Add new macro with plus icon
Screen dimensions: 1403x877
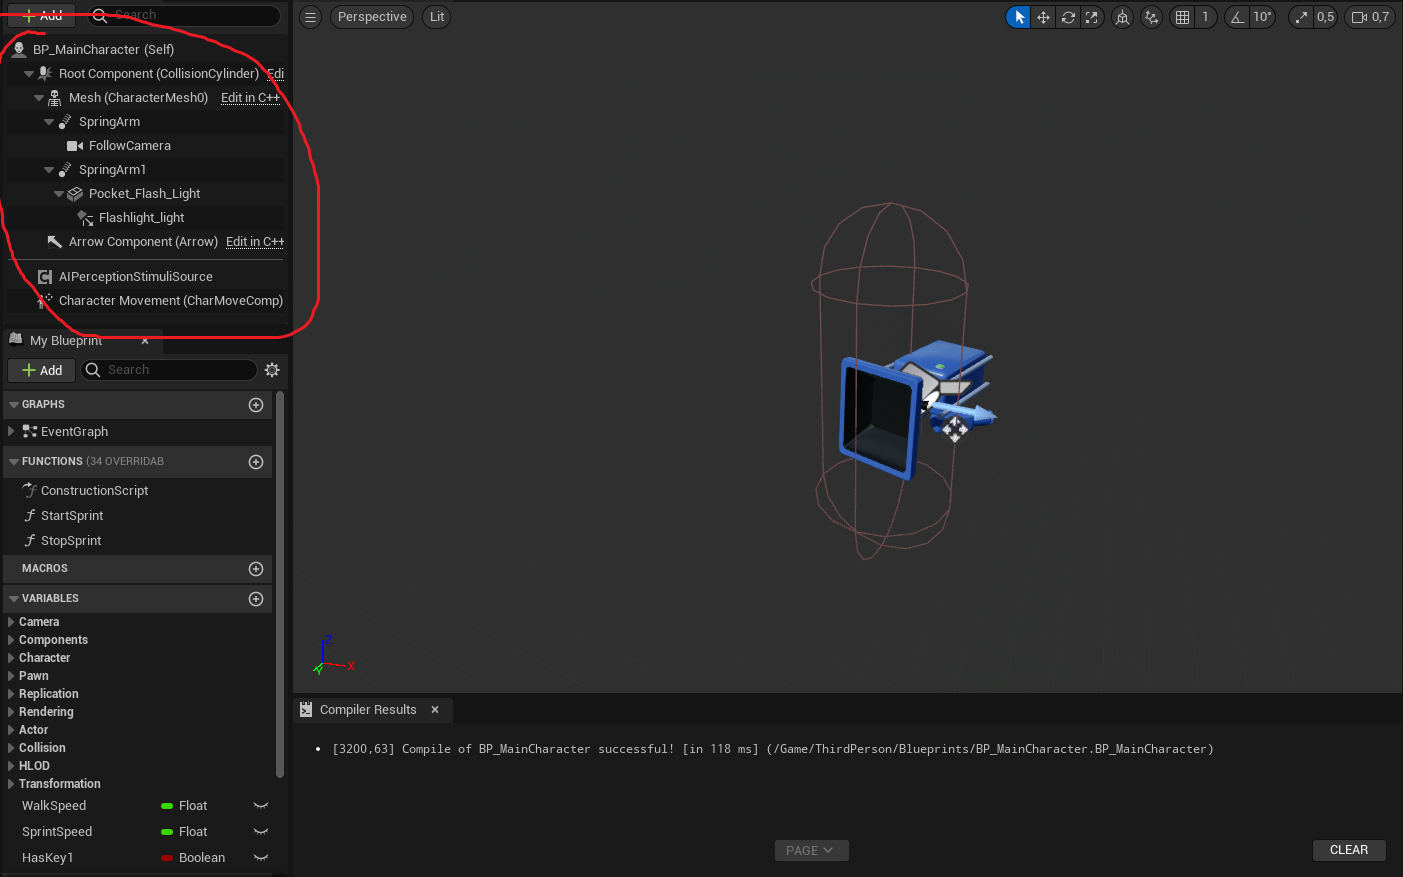tap(256, 569)
